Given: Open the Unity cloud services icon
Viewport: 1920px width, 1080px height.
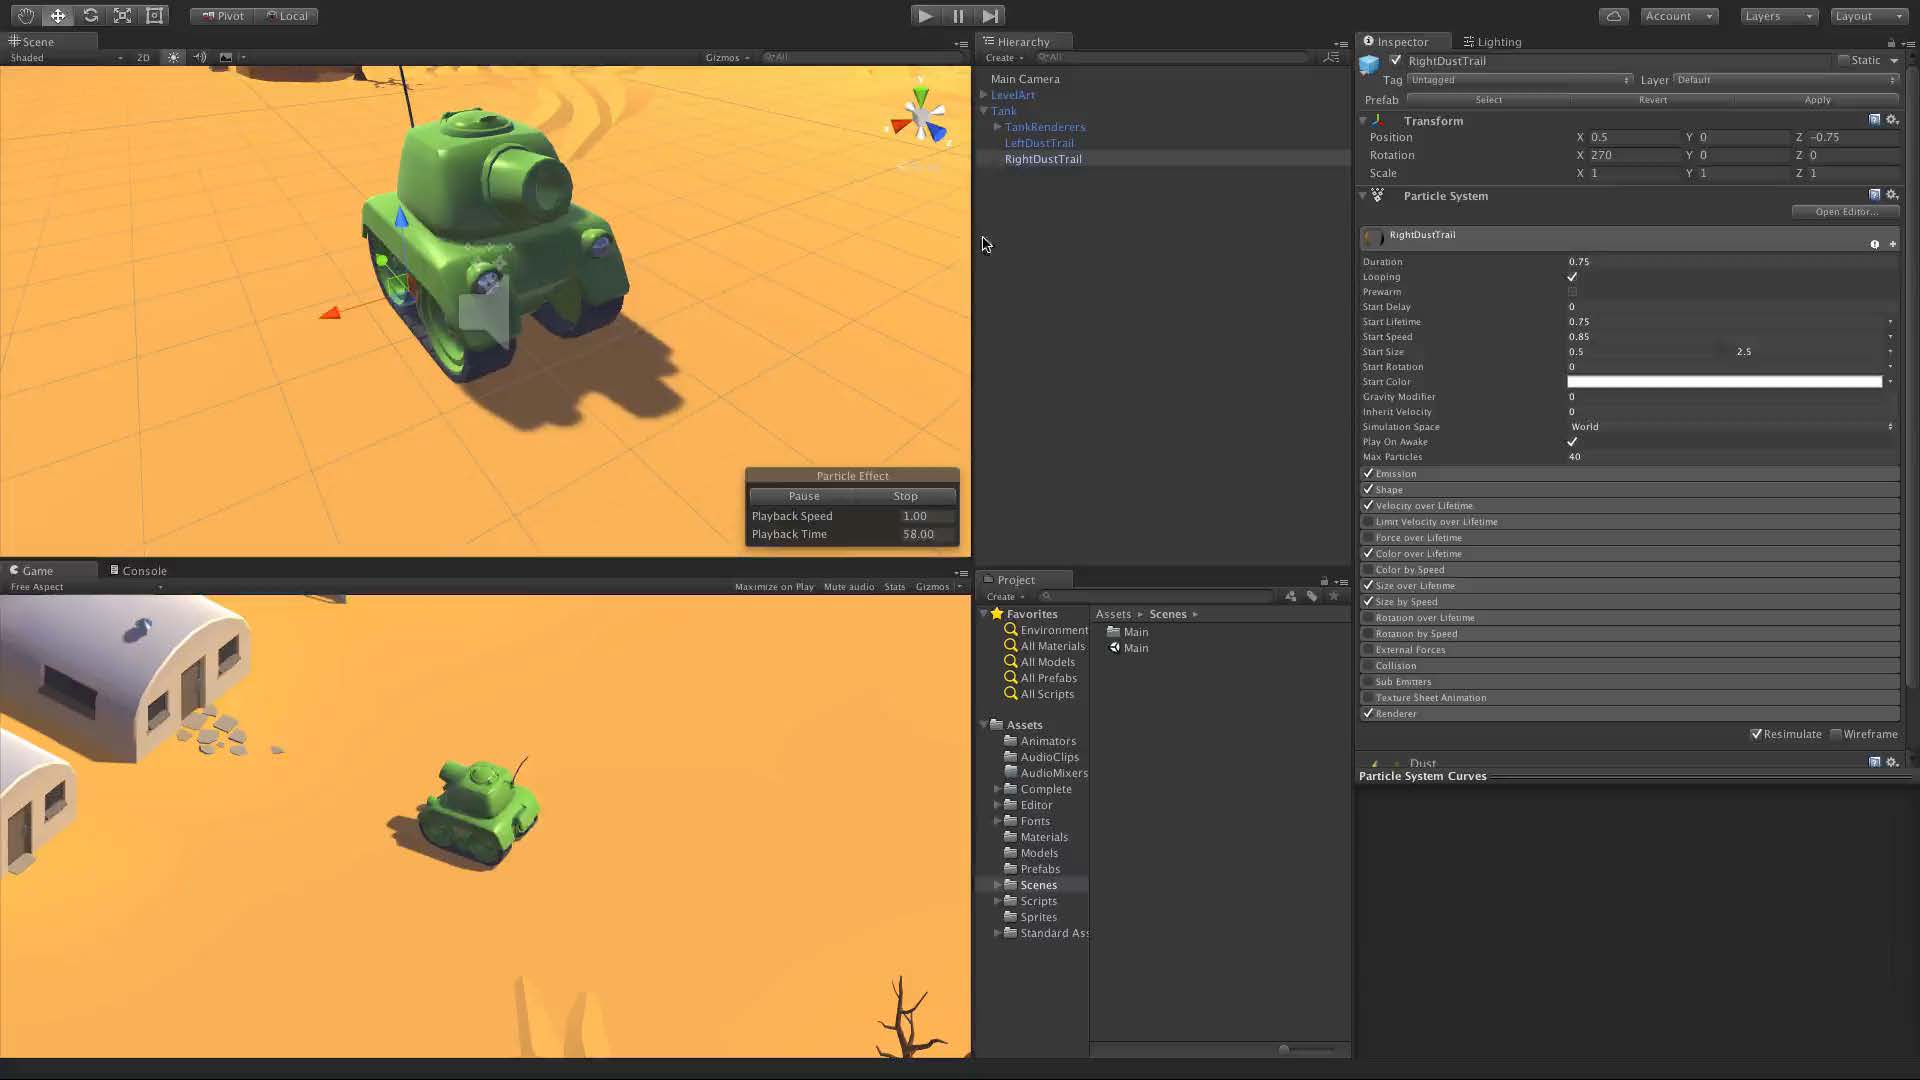Looking at the screenshot, I should (1613, 16).
